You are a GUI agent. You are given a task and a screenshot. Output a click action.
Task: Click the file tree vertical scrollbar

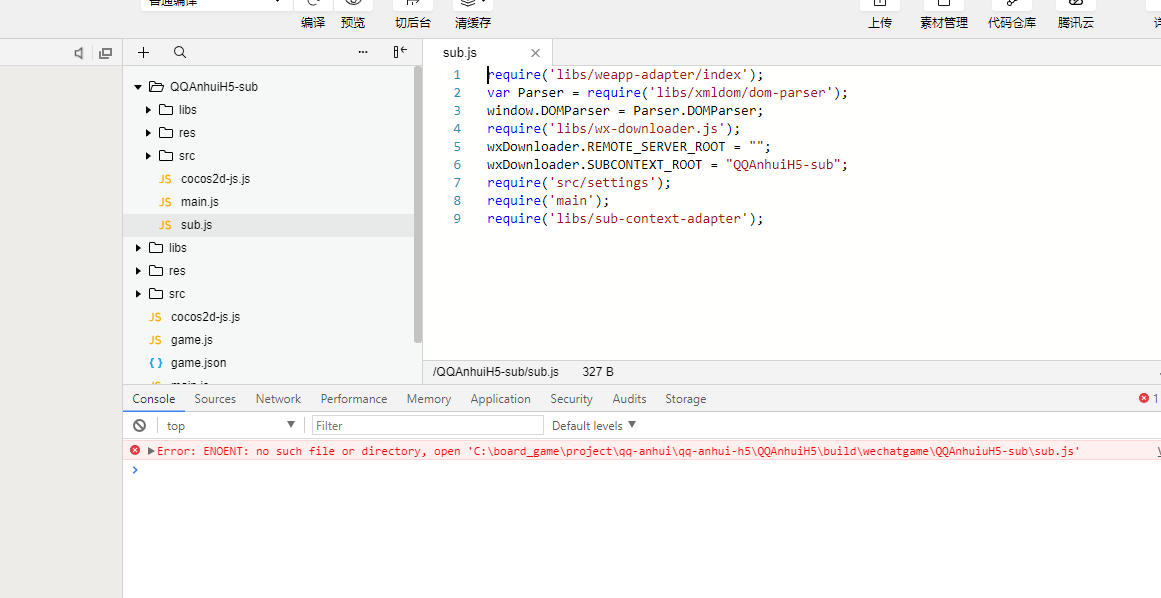(418, 204)
